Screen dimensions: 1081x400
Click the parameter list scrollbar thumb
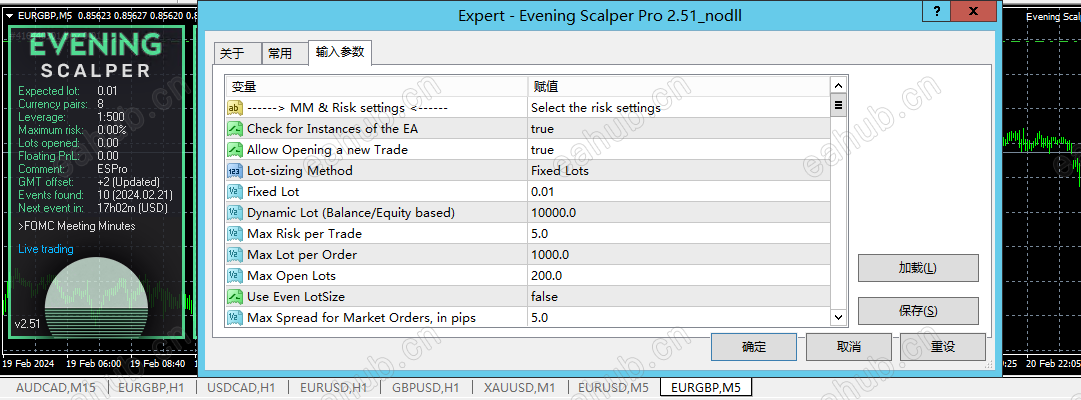[838, 106]
